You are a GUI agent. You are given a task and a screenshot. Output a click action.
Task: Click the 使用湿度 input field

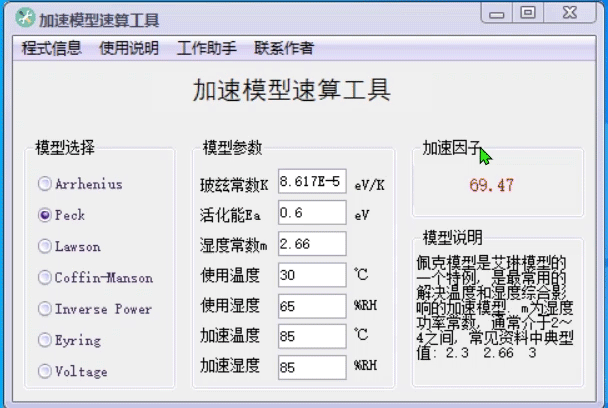click(312, 306)
